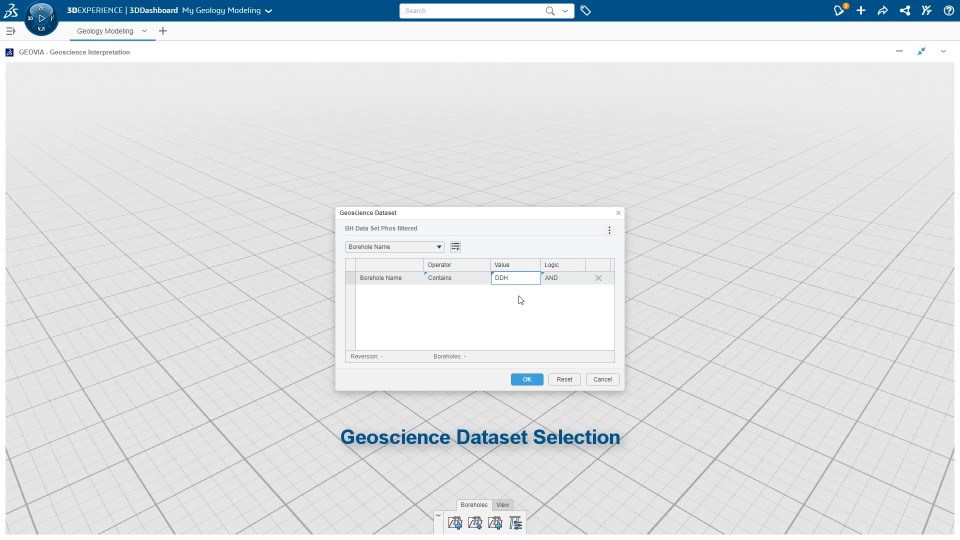
Task: Click the Value column header
Action: [516, 265]
